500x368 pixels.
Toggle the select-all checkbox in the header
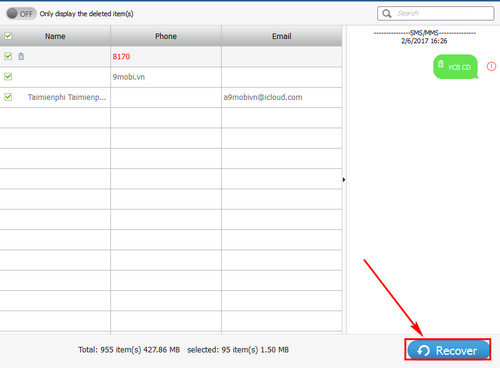click(x=8, y=36)
